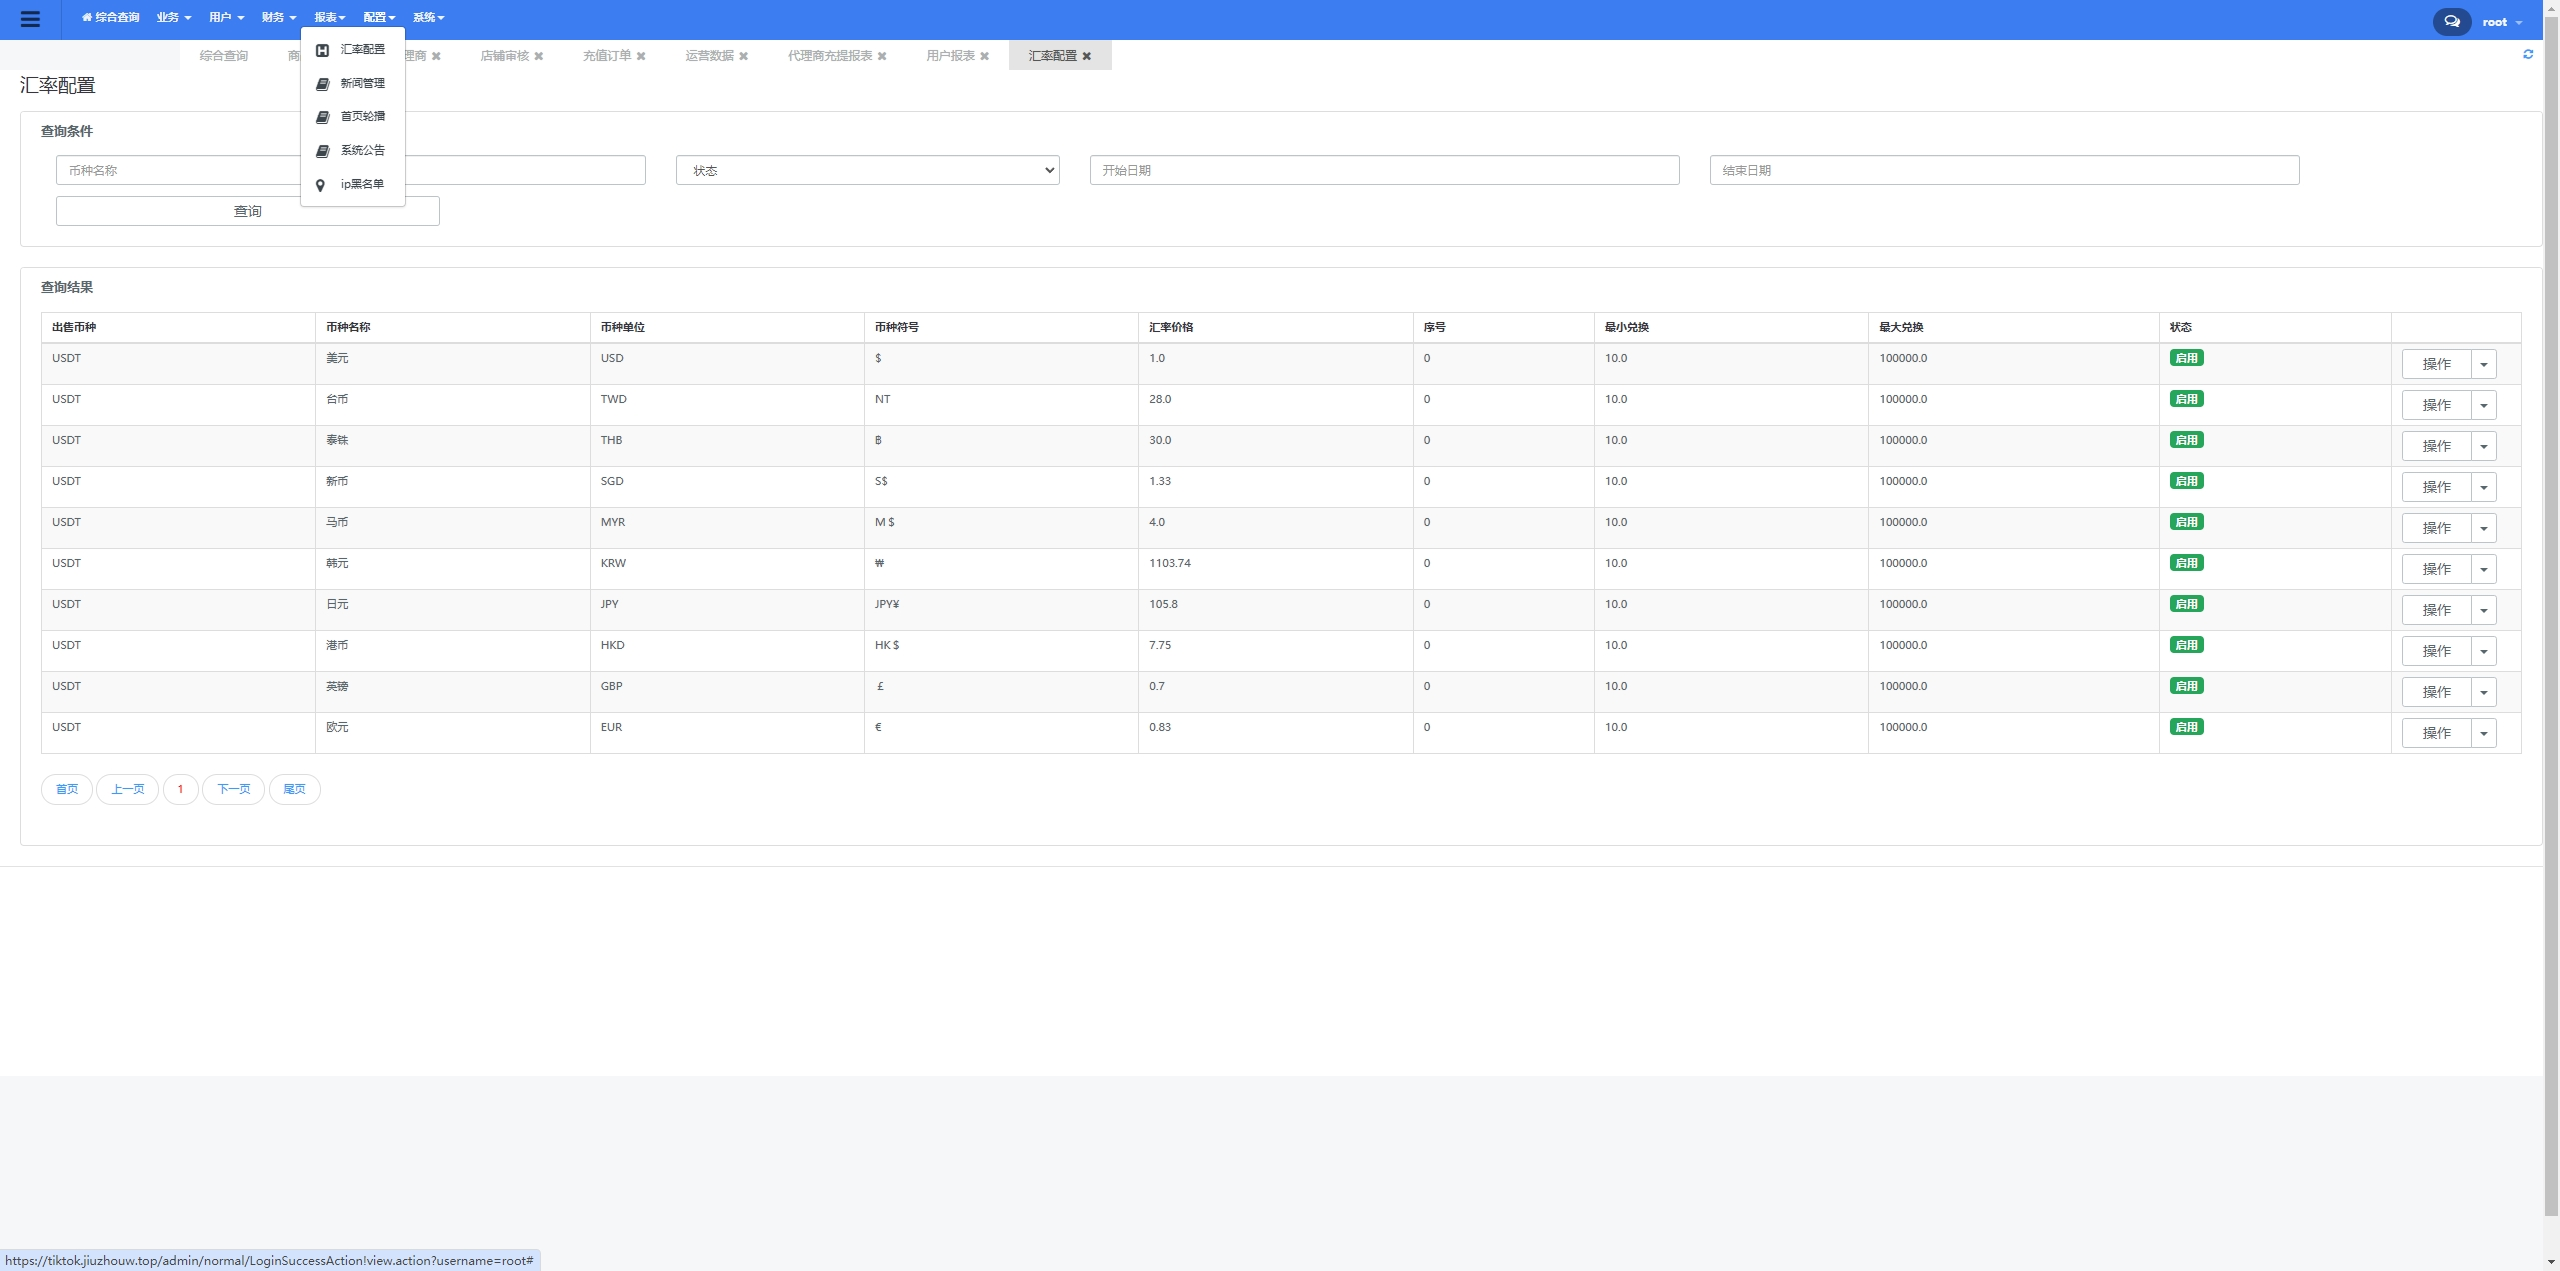This screenshot has width=2560, height=1271.
Task: Click the 结束日期 date input field
Action: 2004,170
